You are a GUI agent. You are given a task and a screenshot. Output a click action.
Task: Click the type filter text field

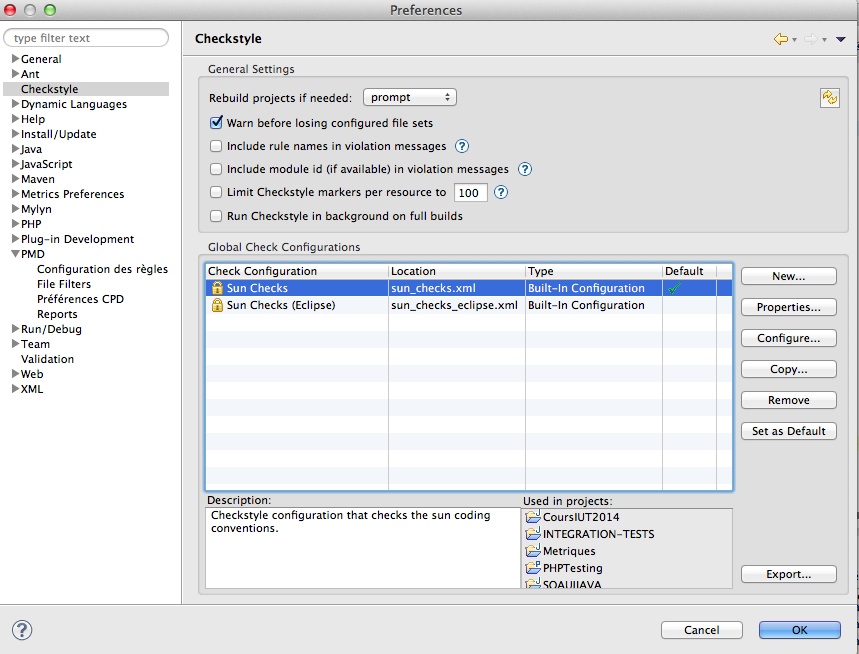click(86, 37)
